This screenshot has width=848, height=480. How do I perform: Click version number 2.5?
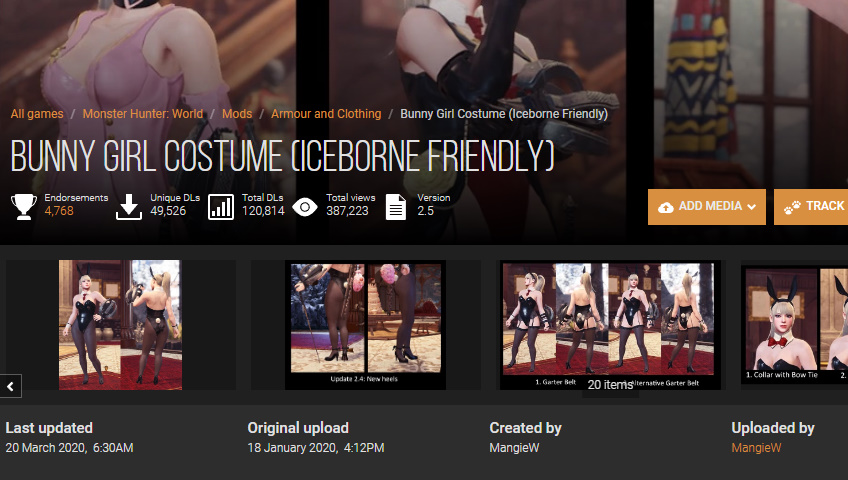click(426, 211)
